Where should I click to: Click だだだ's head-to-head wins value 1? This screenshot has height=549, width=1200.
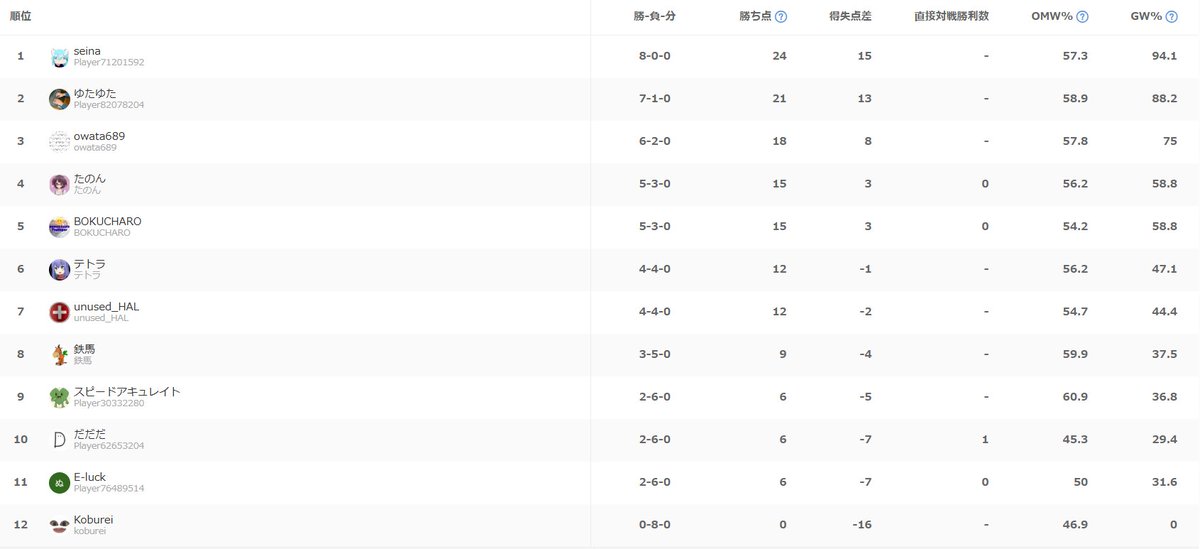(985, 440)
